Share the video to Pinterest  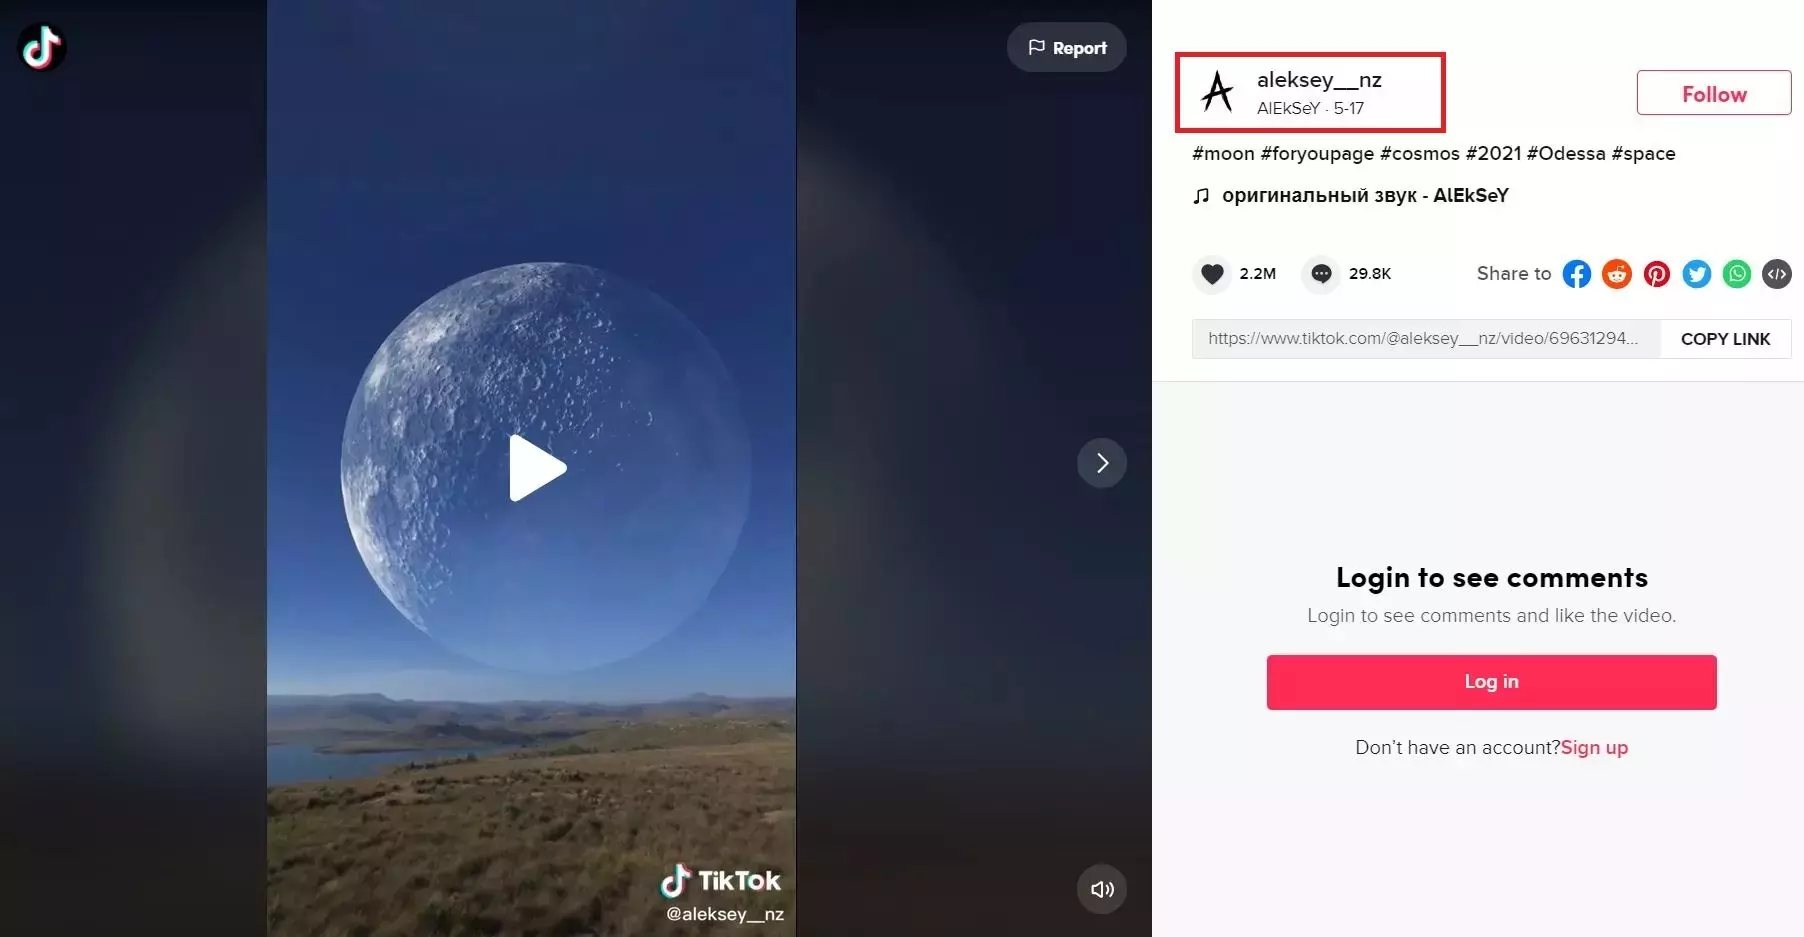(x=1657, y=274)
